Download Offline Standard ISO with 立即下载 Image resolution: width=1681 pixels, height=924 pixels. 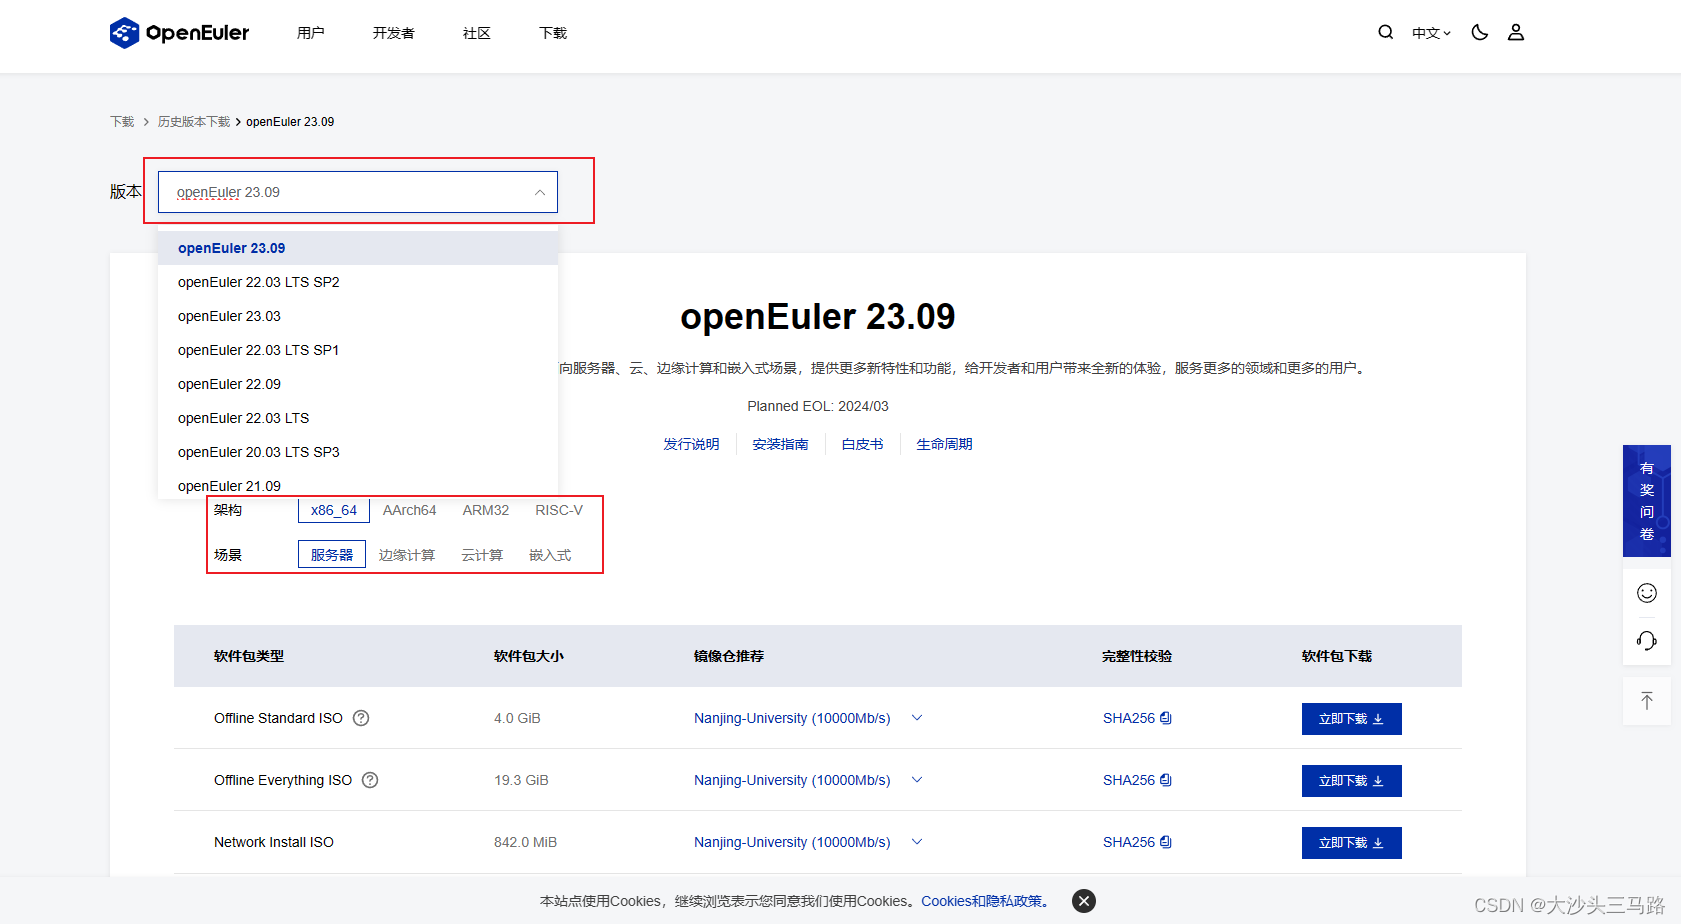(x=1352, y=719)
